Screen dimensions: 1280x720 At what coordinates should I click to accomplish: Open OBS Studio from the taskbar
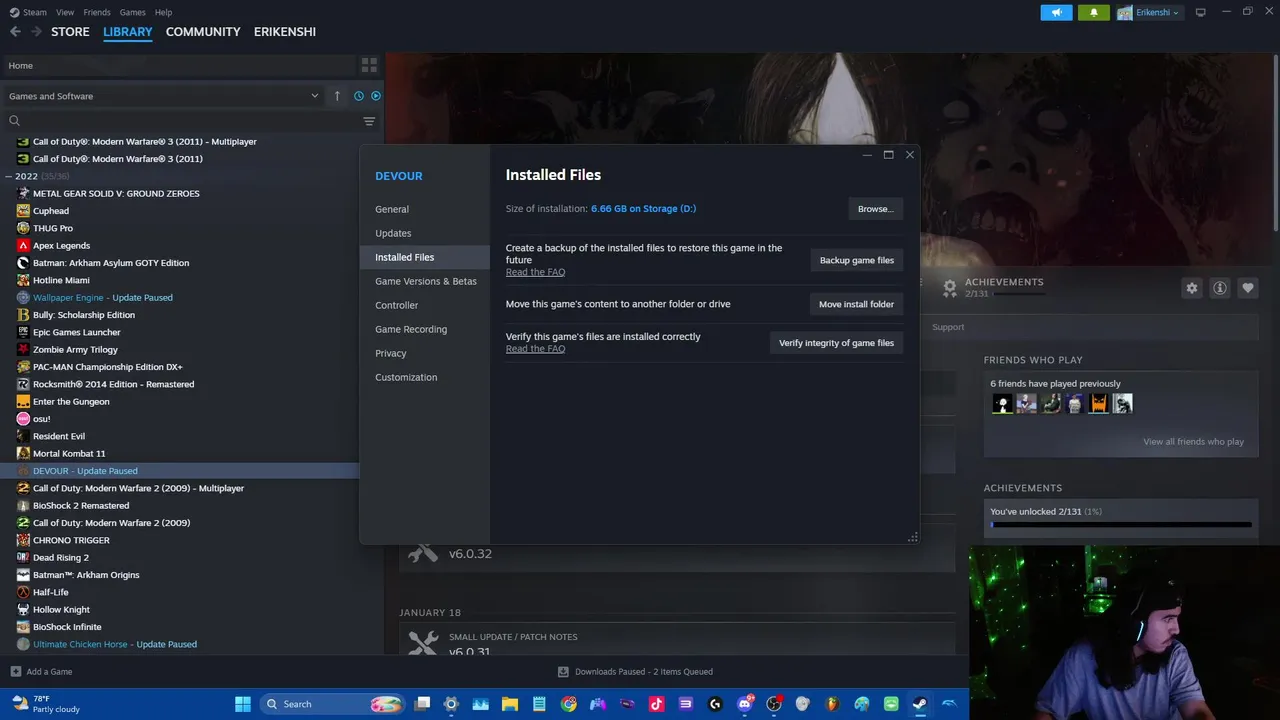773,704
